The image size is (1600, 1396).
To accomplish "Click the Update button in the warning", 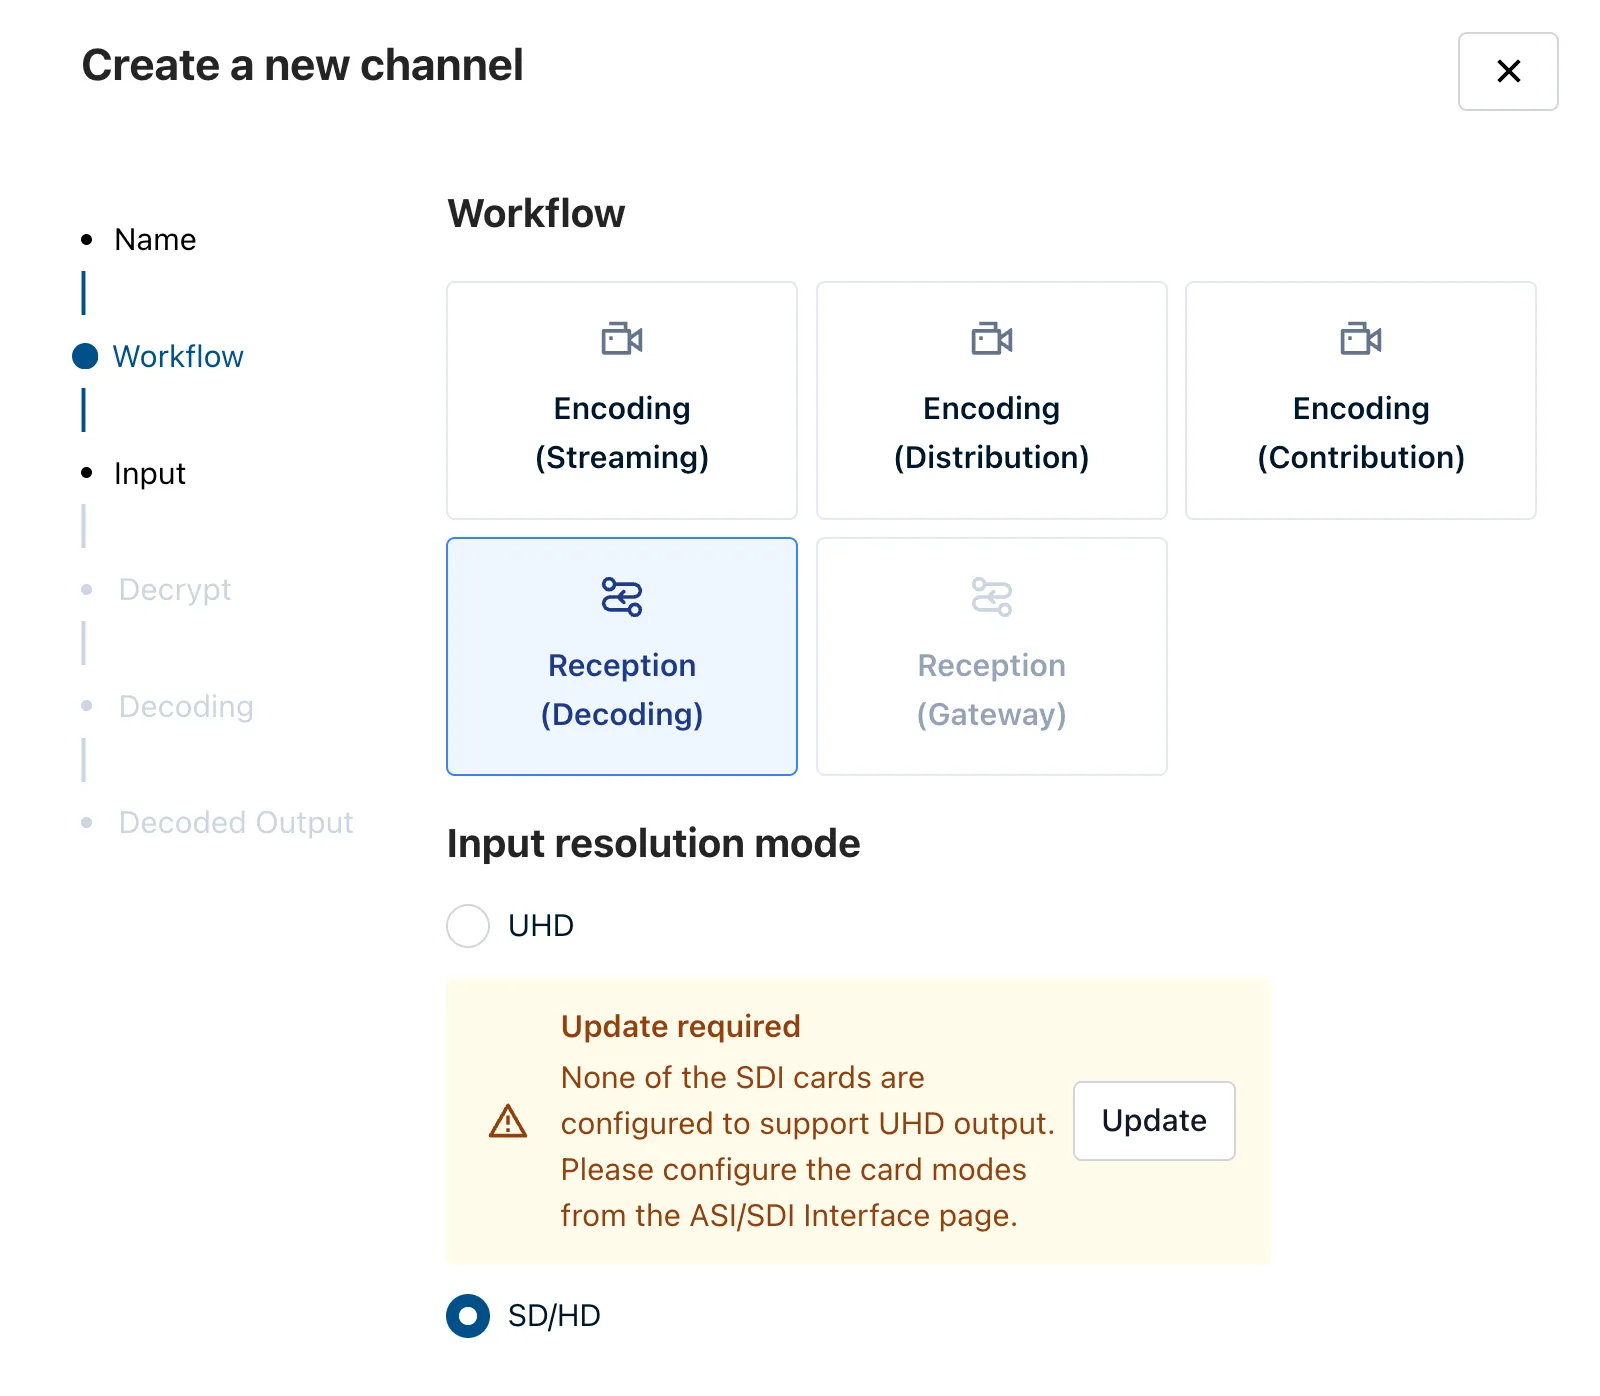I will point(1154,1121).
